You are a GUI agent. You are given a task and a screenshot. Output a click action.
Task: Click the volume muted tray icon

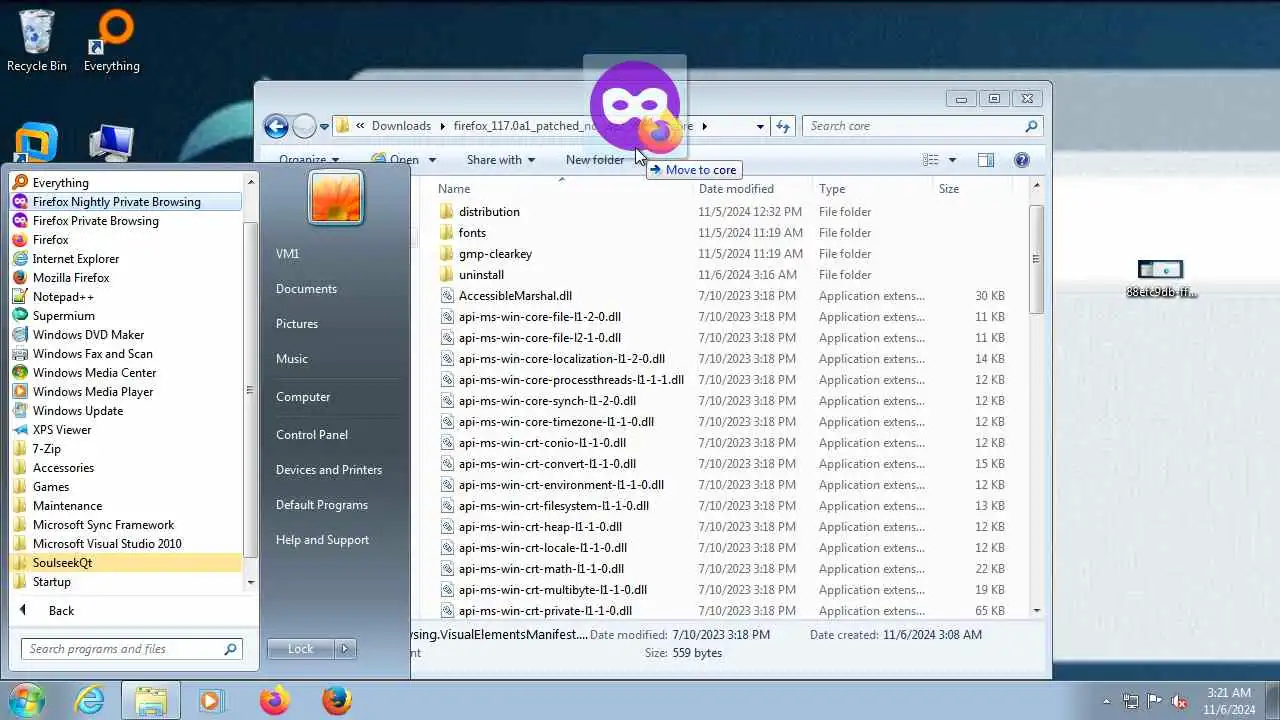coord(1179,701)
